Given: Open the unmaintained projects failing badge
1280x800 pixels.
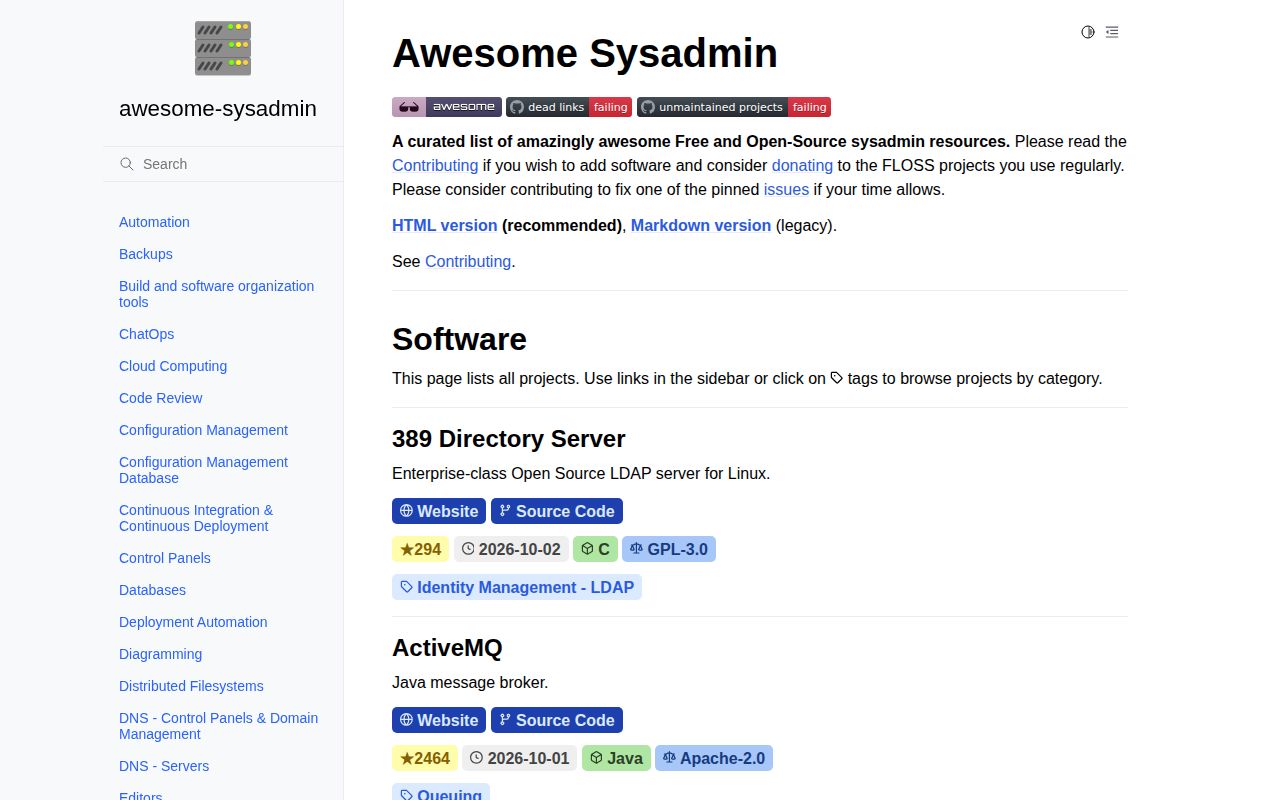Looking at the screenshot, I should (x=734, y=107).
